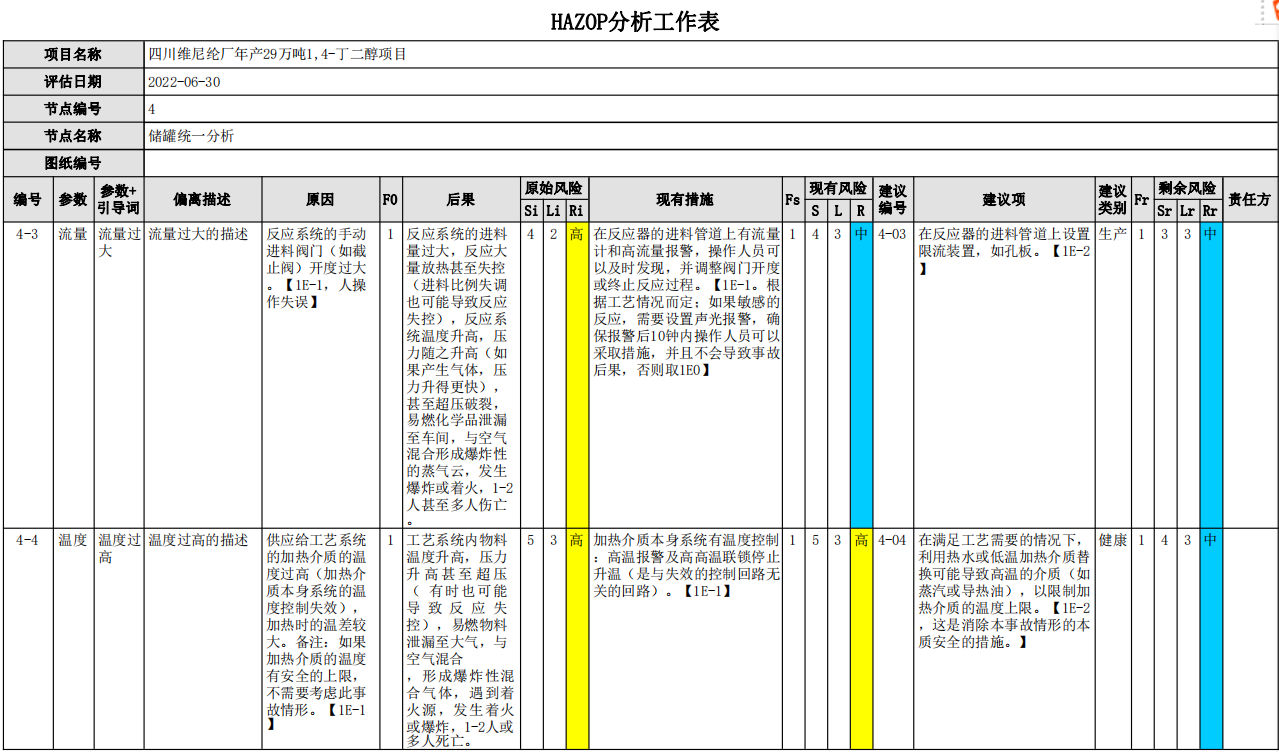Select row number cell 4-3
The image size is (1279, 752).
tap(27, 375)
